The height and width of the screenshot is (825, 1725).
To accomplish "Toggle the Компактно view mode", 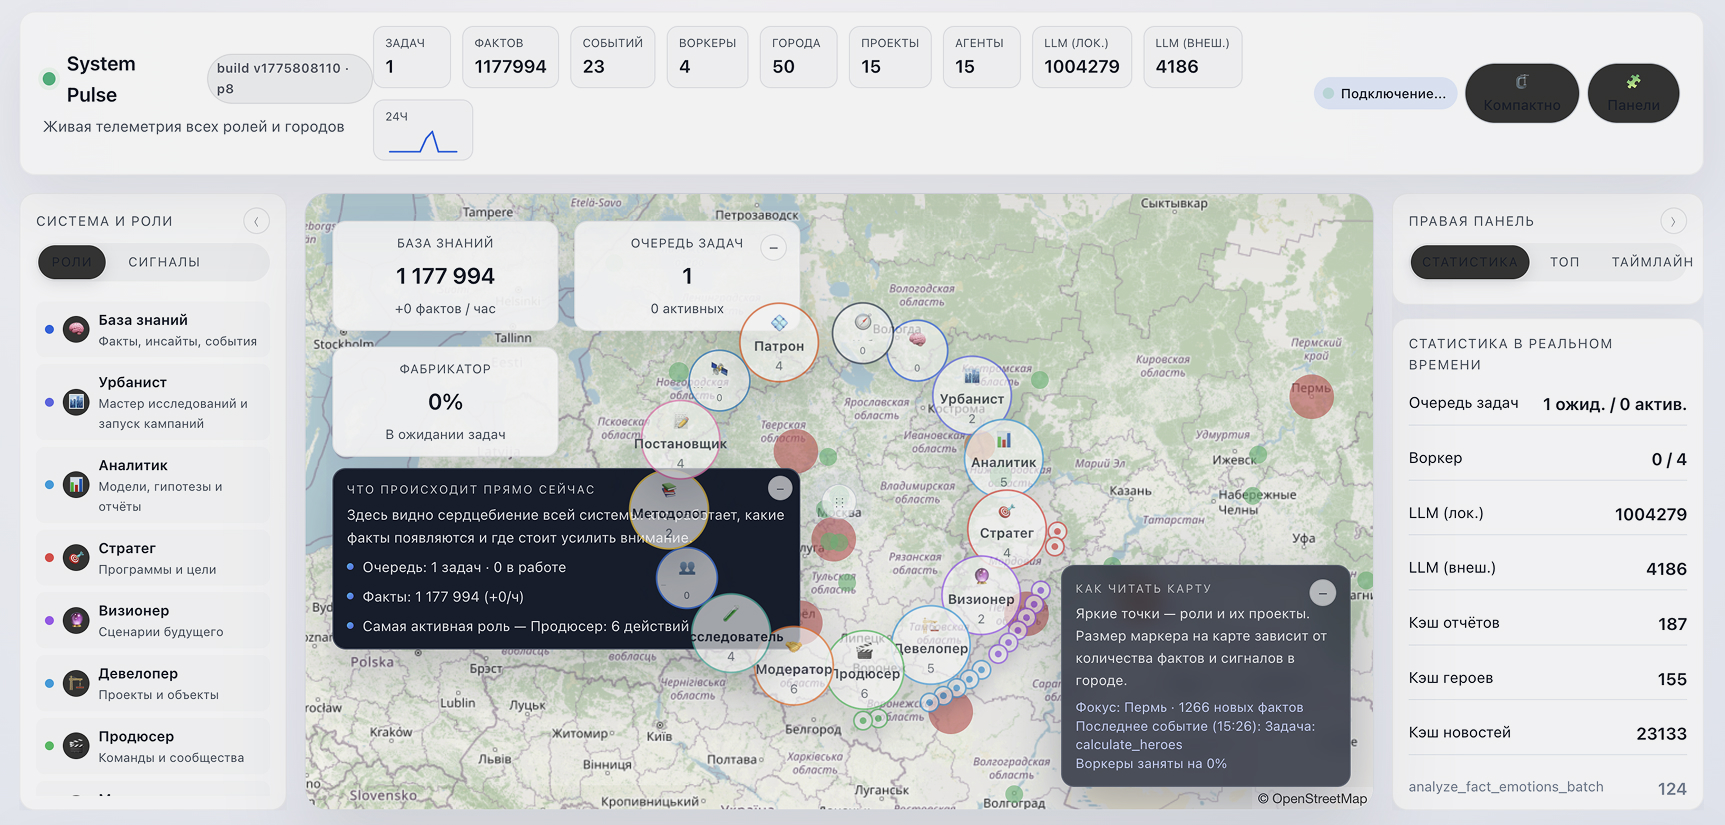I will 1521,94.
